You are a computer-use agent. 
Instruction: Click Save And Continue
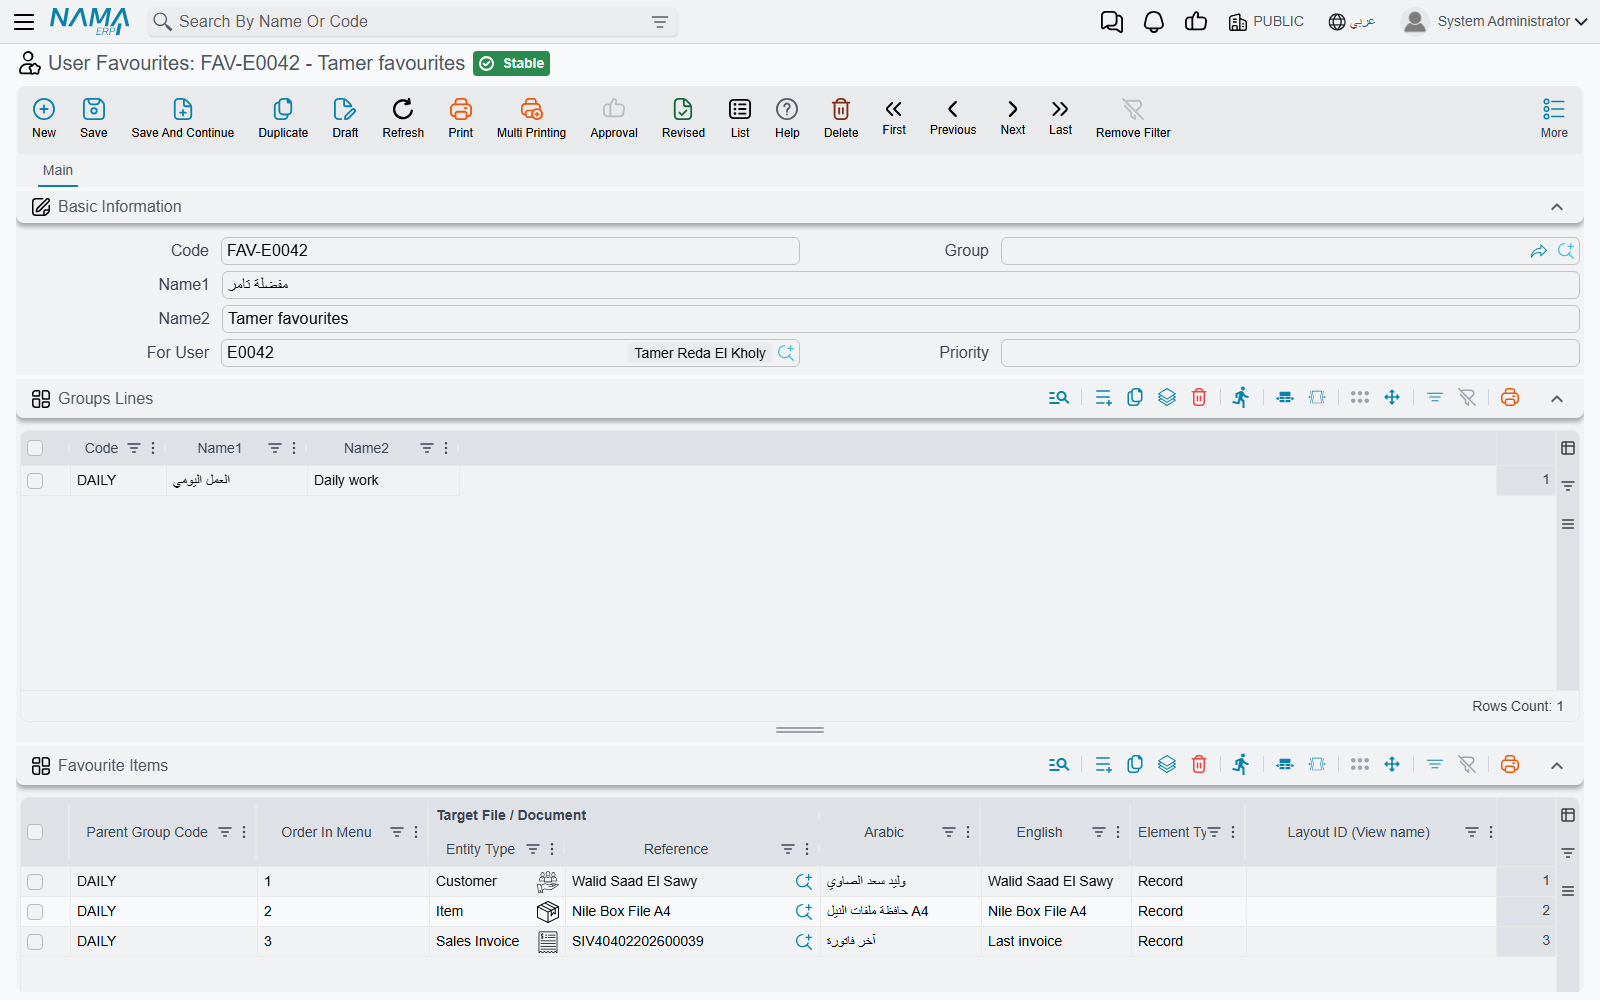pos(183,118)
